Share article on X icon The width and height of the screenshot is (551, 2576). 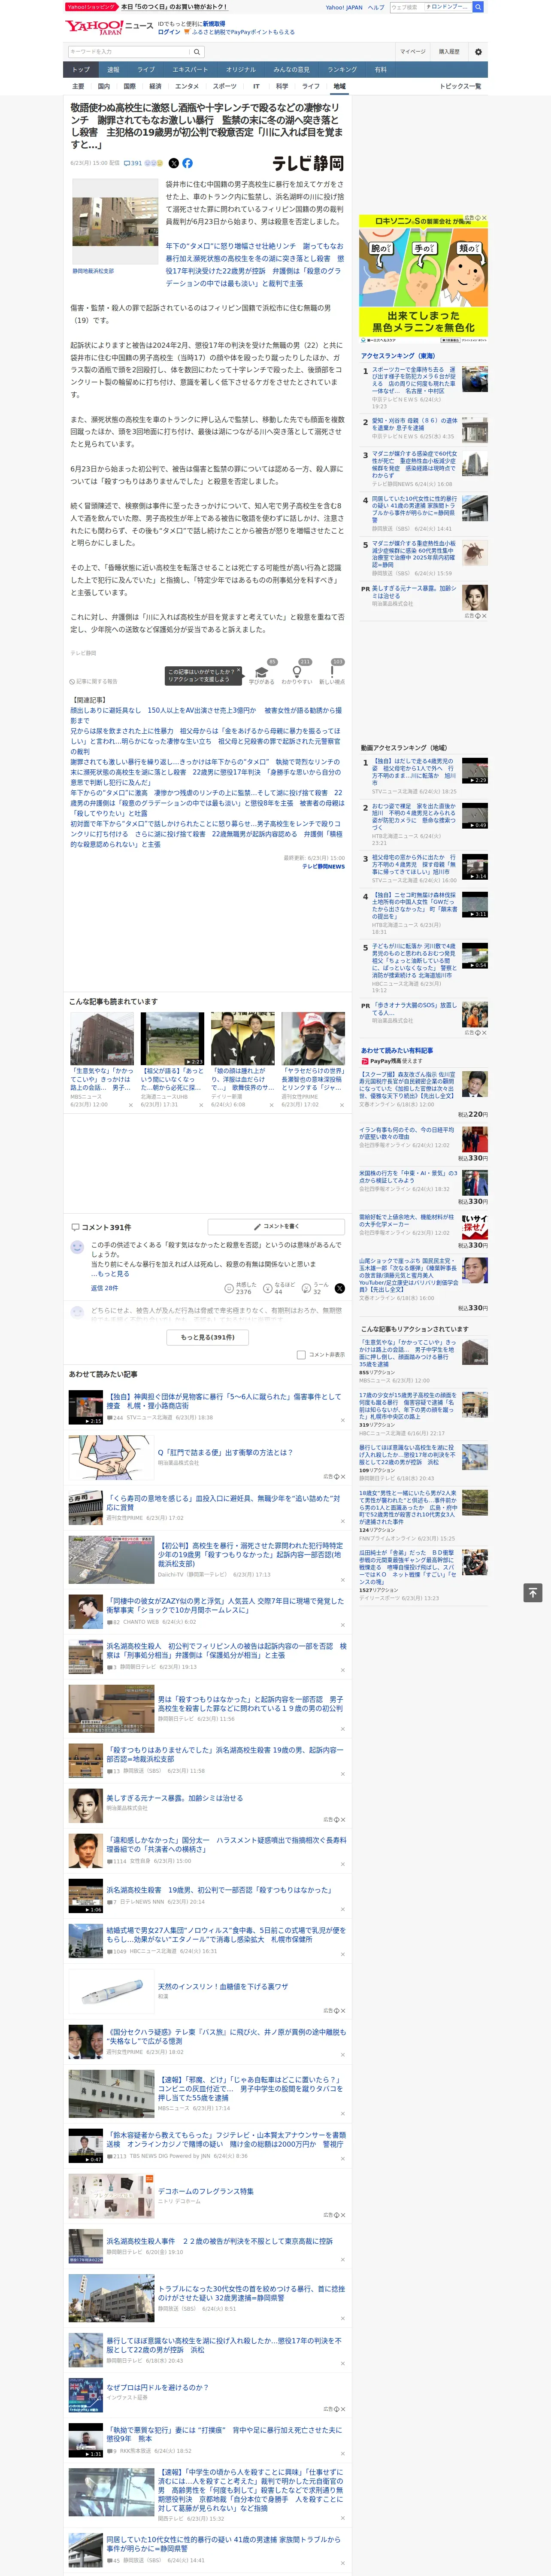point(174,163)
